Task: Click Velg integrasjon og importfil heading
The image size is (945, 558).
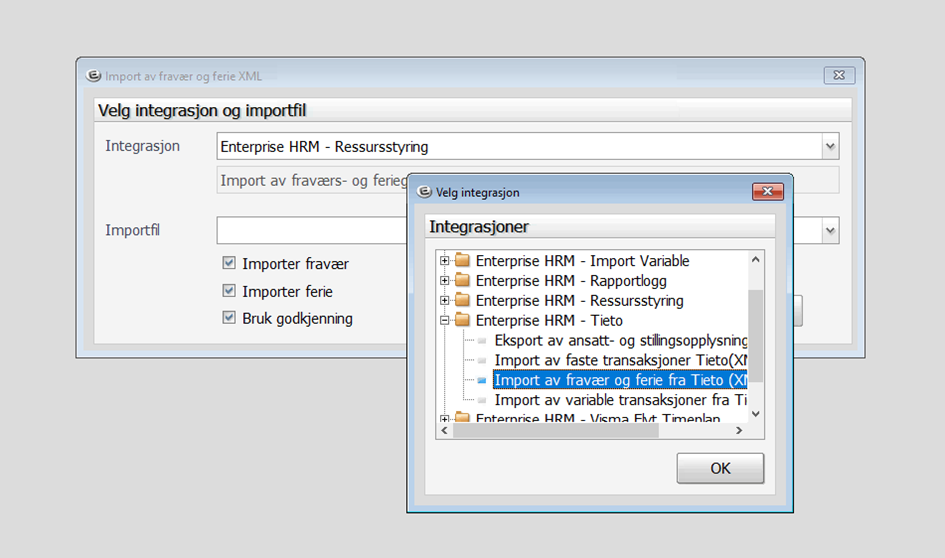Action: tap(202, 110)
